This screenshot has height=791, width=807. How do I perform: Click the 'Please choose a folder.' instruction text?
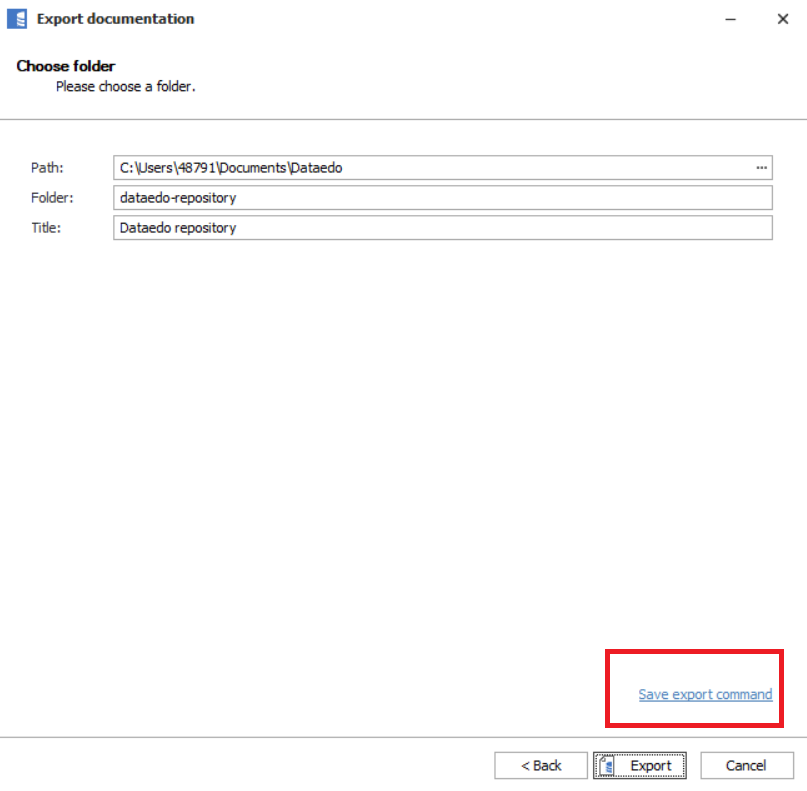125,87
